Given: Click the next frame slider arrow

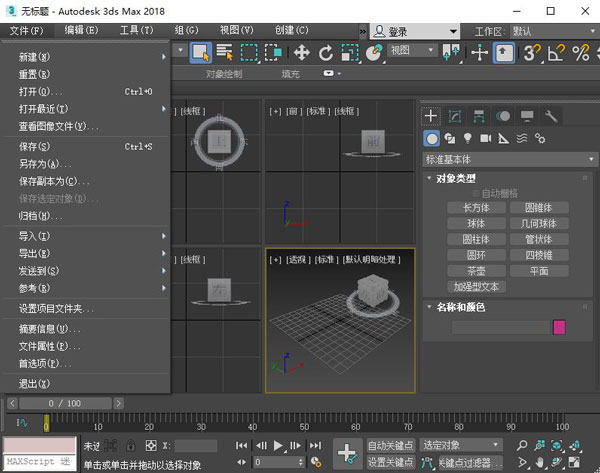Looking at the screenshot, I should click(119, 403).
